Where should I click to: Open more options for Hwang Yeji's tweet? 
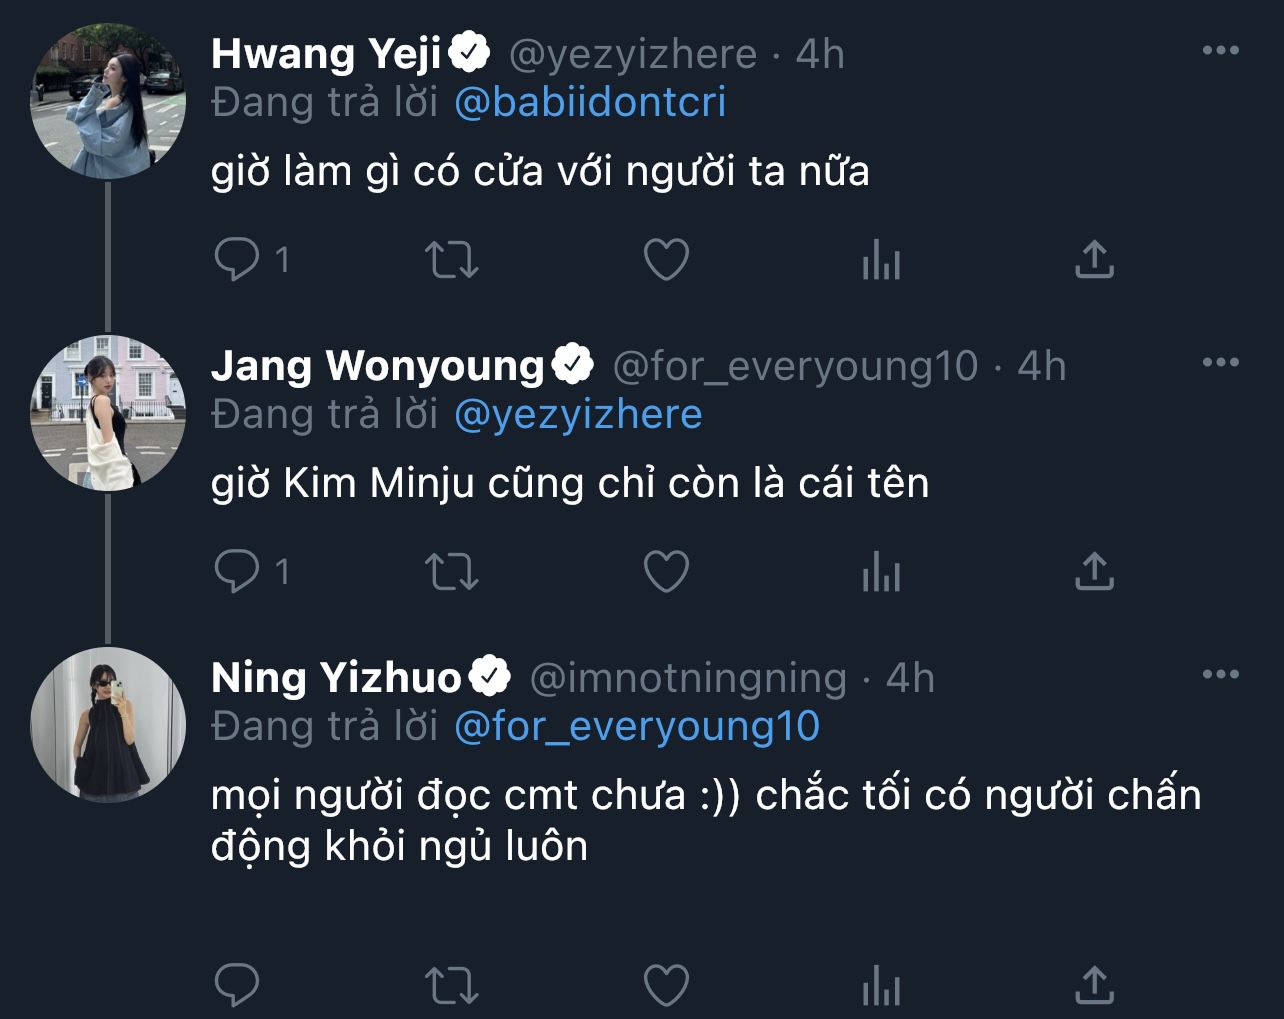click(x=1220, y=51)
